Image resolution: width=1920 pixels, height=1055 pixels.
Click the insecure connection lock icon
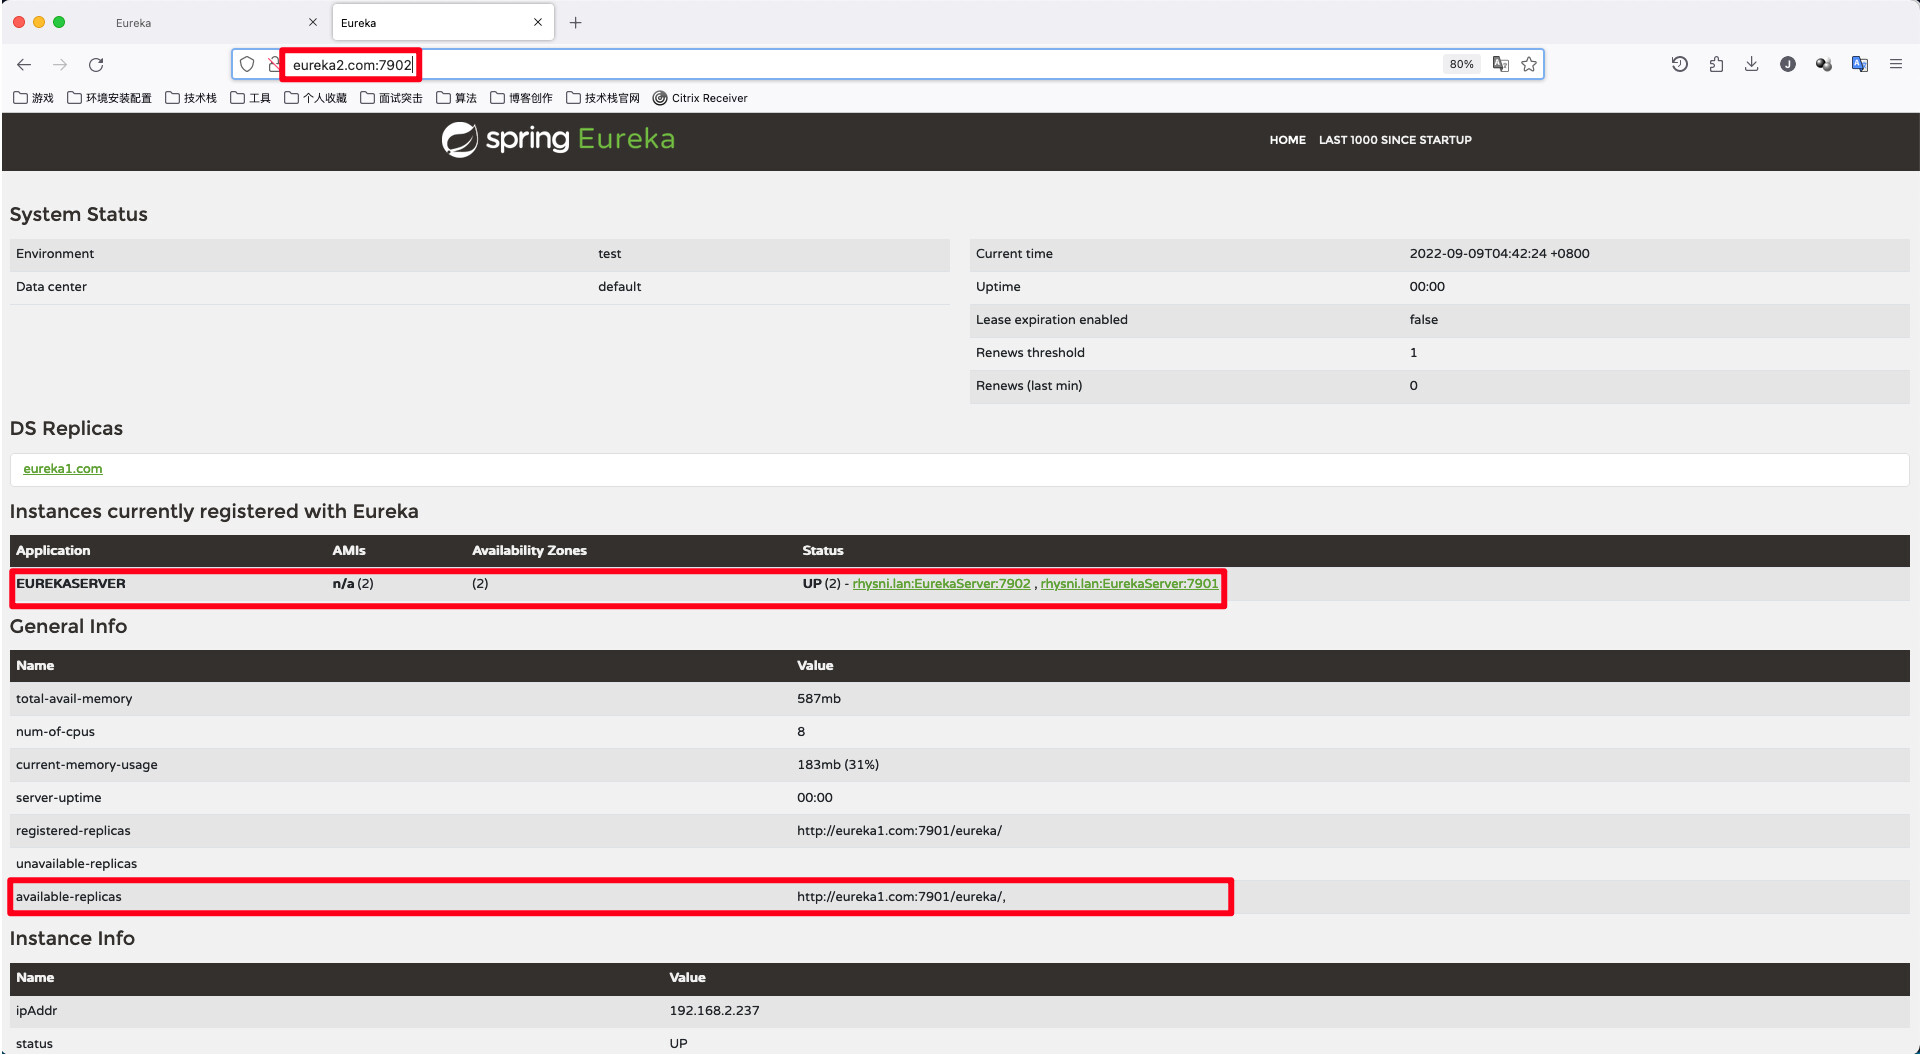pos(274,65)
